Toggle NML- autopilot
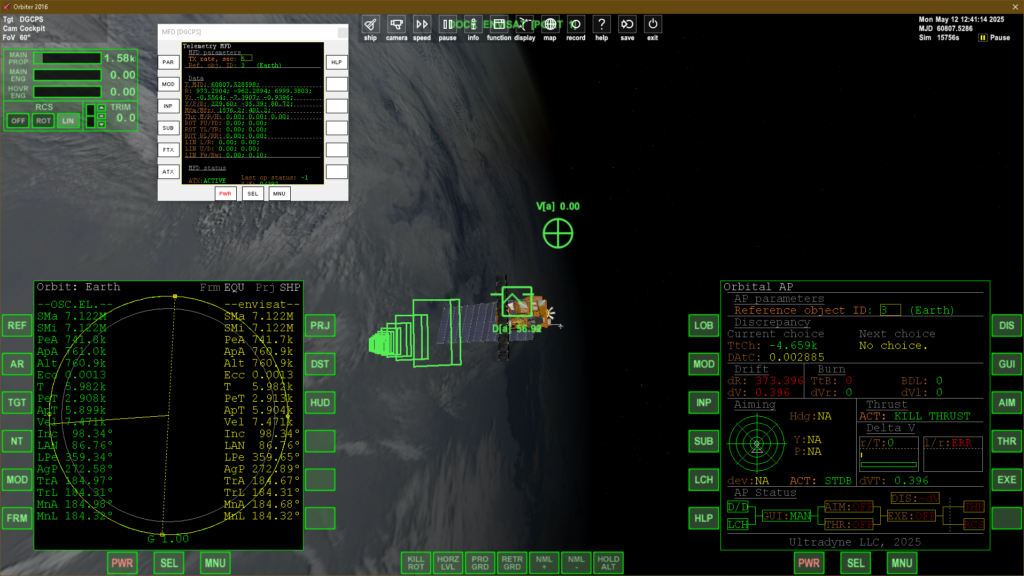1024x576 pixels. (x=575, y=563)
